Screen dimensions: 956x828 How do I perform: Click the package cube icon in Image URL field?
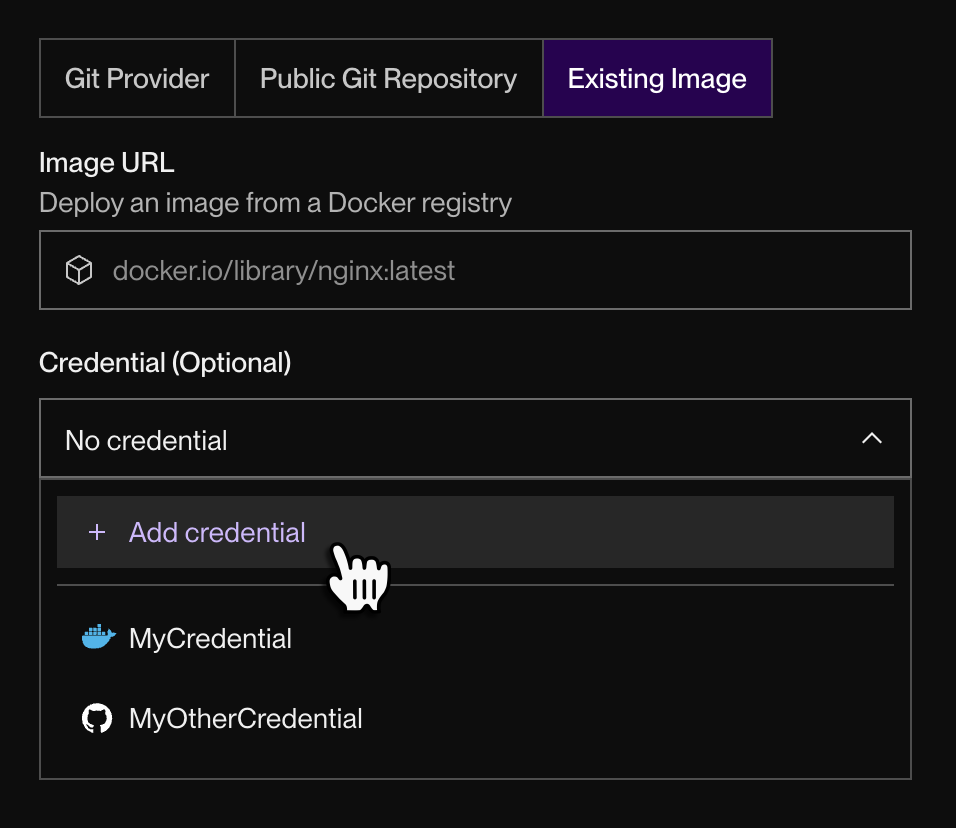(79, 270)
